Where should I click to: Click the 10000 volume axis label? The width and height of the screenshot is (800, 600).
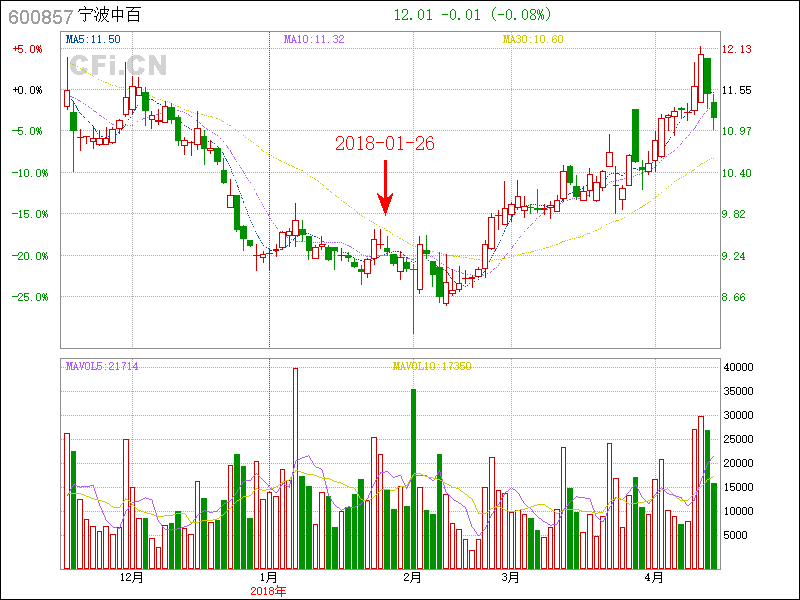738,511
